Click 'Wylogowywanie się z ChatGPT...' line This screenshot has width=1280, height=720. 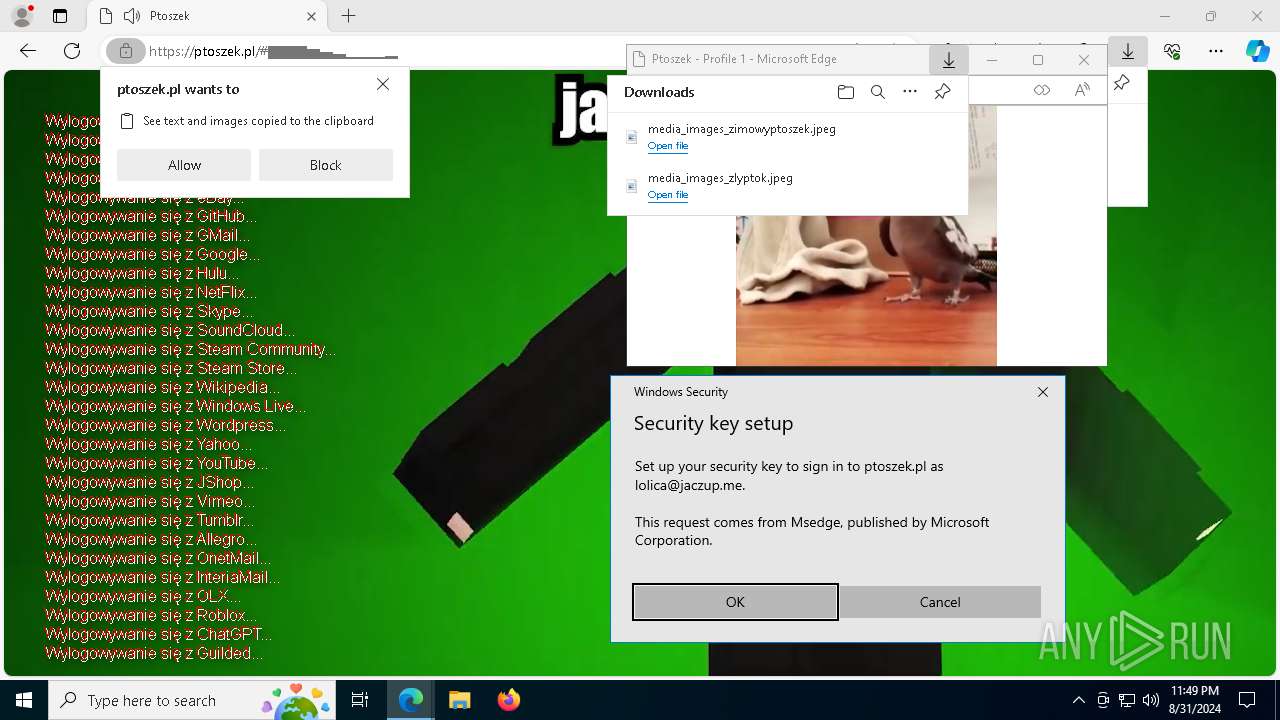pyautogui.click(x=158, y=635)
